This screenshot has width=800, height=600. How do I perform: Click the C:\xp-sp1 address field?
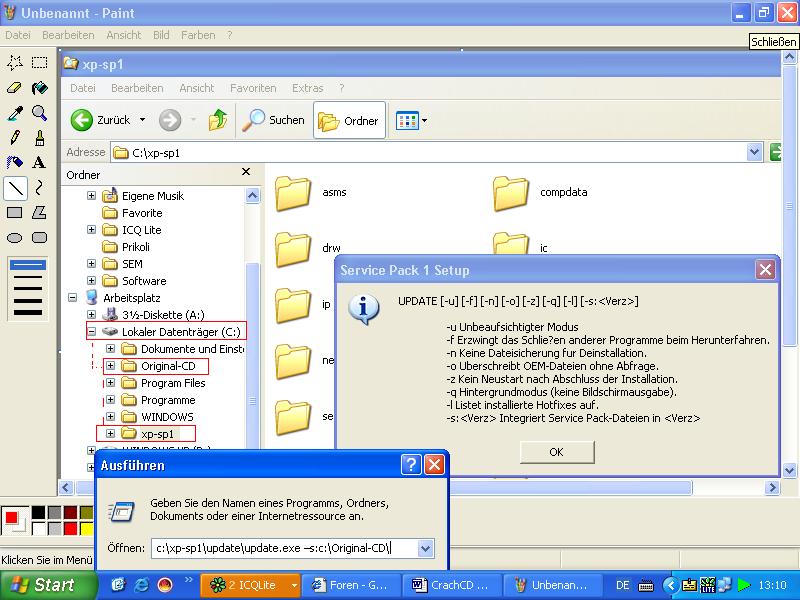point(429,153)
